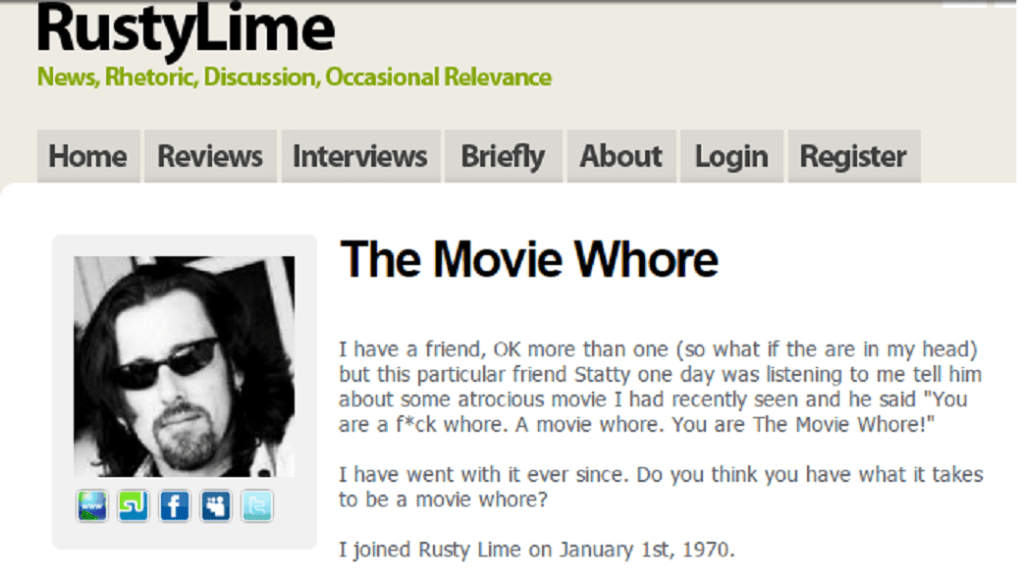Go to the Home tab
Screen dimensions: 1024x584
point(88,157)
